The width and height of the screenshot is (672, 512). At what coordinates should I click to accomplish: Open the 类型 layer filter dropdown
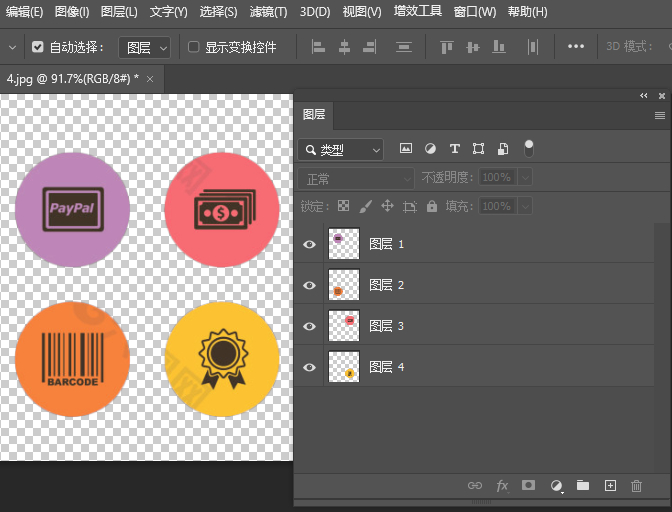coord(341,150)
